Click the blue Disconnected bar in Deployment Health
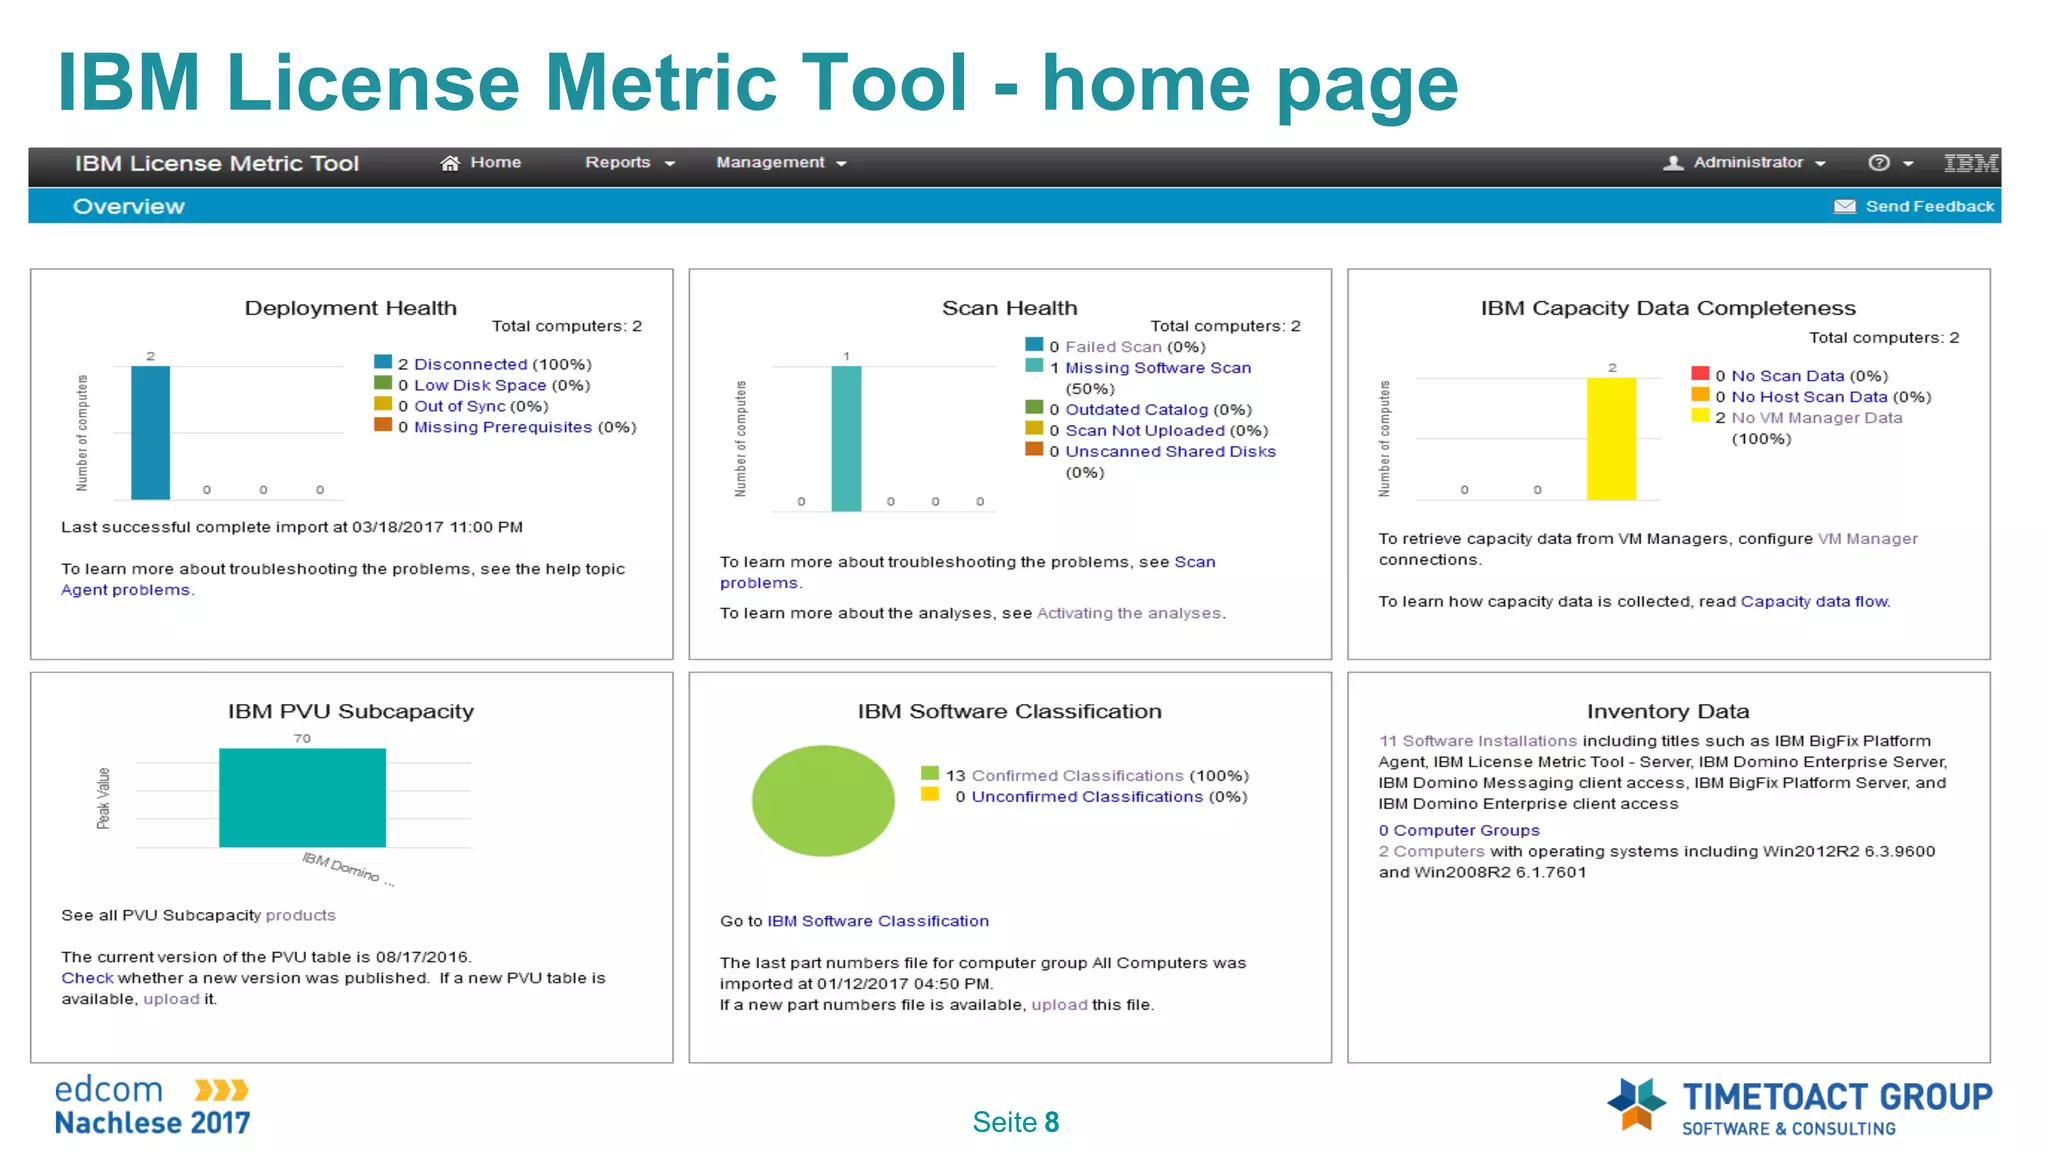This screenshot has height=1152, width=2048. (x=150, y=433)
